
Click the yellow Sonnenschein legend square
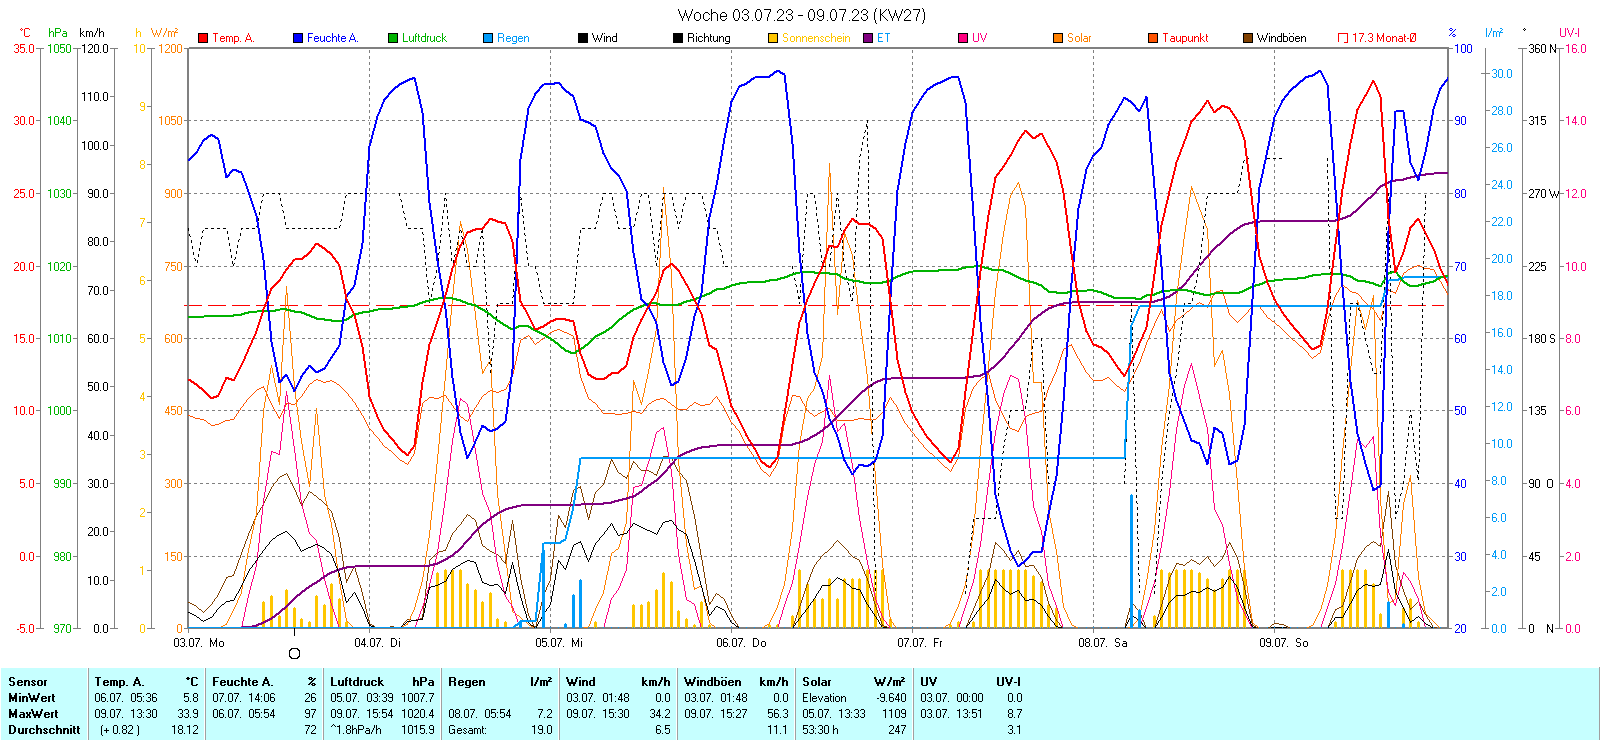(x=773, y=38)
